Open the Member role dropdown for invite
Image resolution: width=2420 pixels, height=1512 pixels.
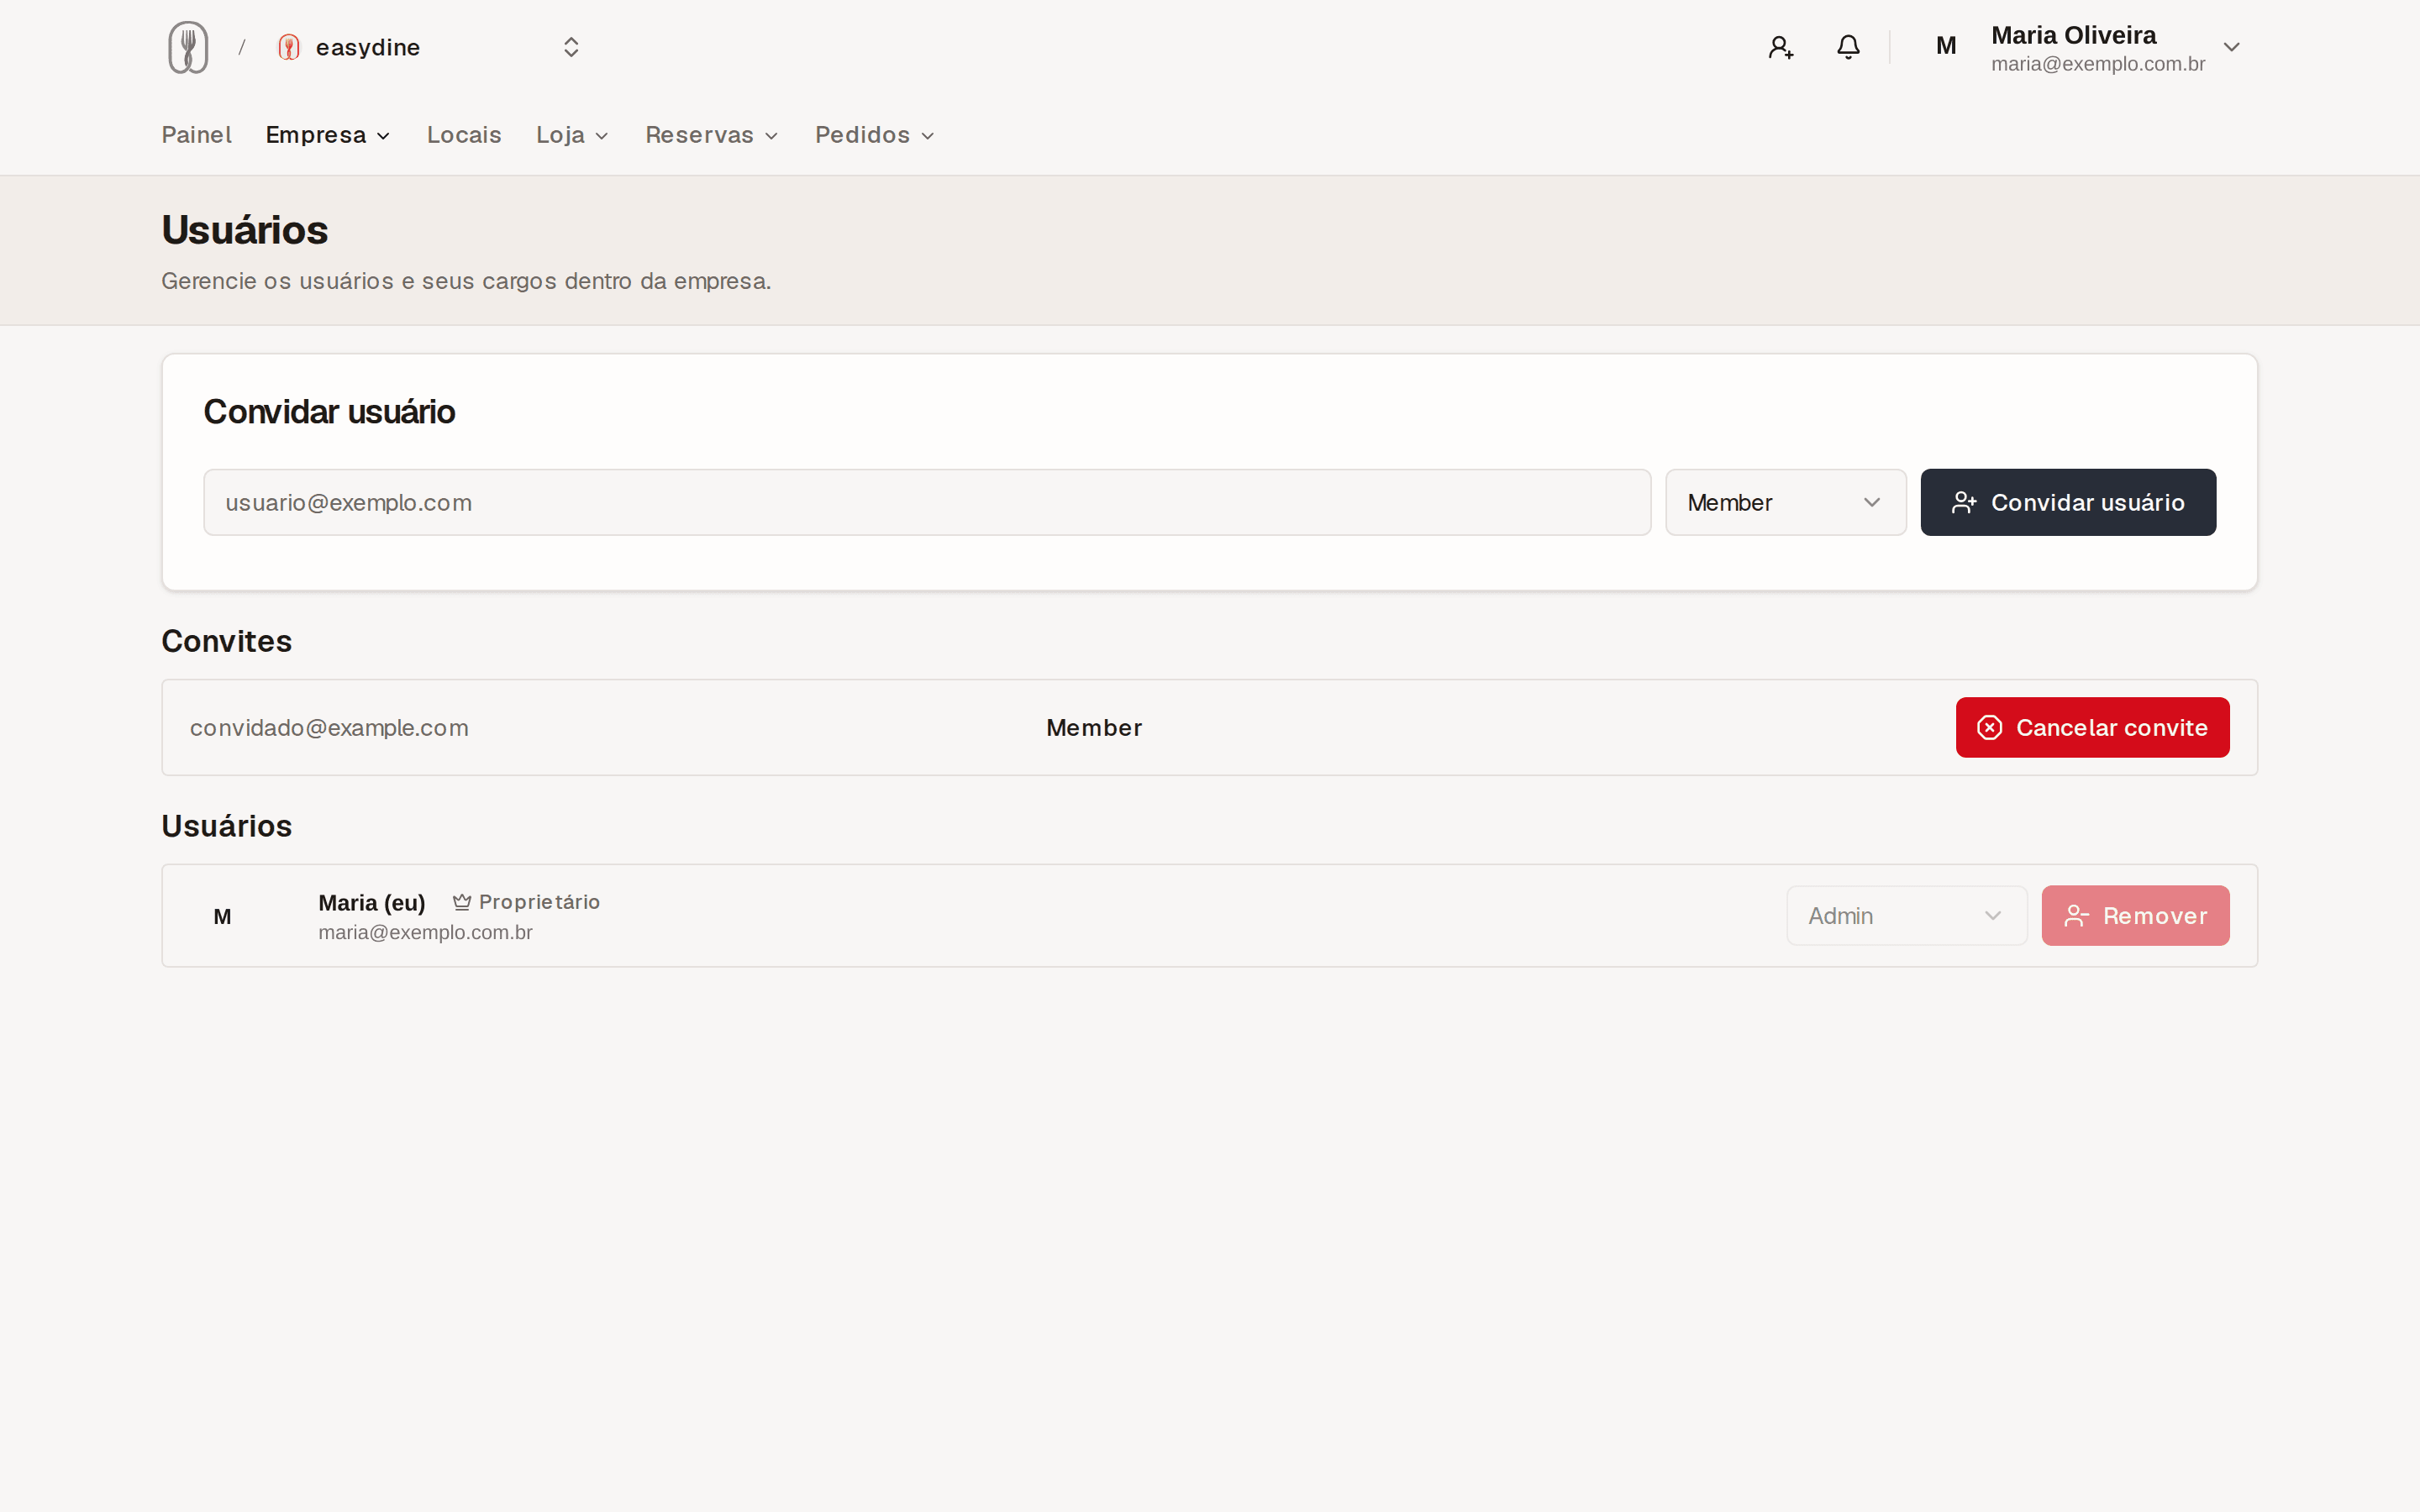pyautogui.click(x=1785, y=502)
